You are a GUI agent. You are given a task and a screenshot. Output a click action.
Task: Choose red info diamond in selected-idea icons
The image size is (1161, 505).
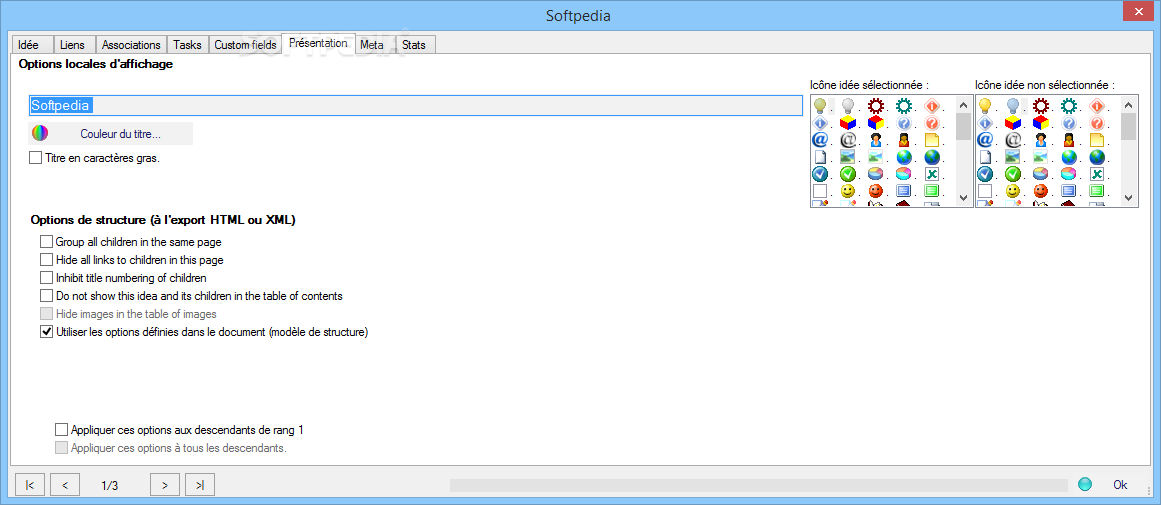(931, 105)
